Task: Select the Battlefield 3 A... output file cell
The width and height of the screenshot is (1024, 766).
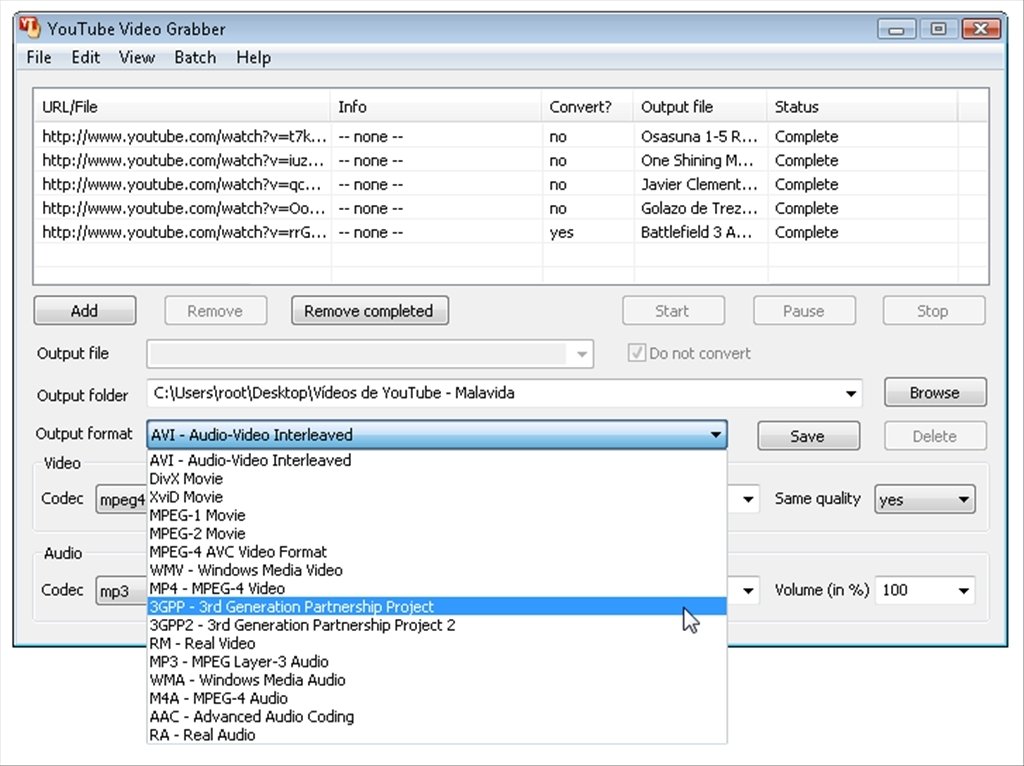Action: click(x=699, y=232)
